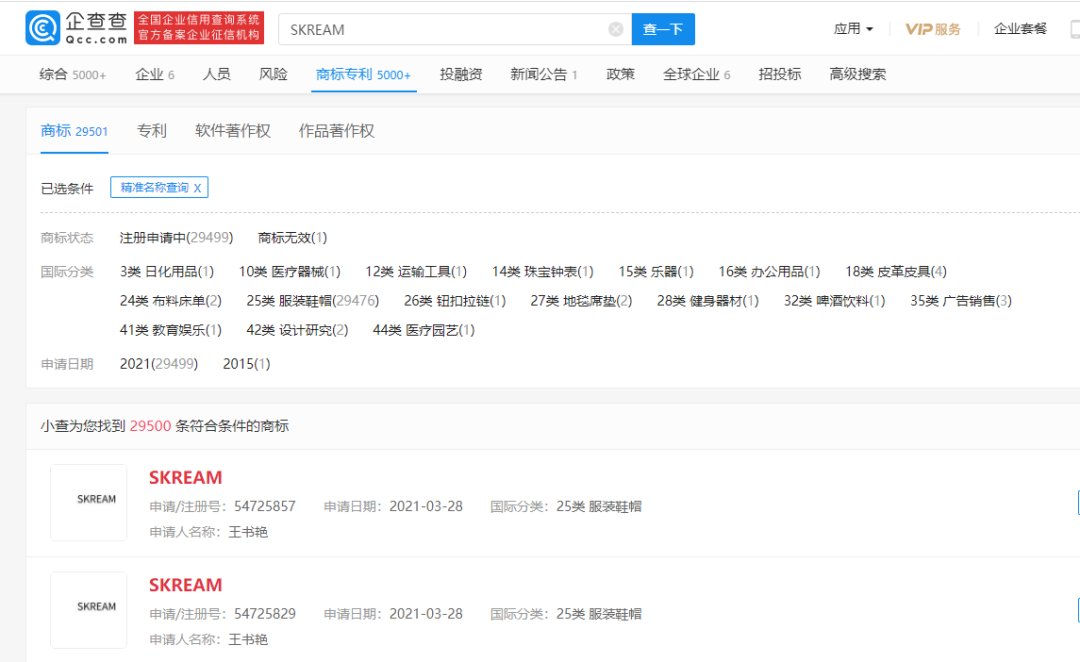Select the 风险 search category
1080x662 pixels.
click(272, 73)
